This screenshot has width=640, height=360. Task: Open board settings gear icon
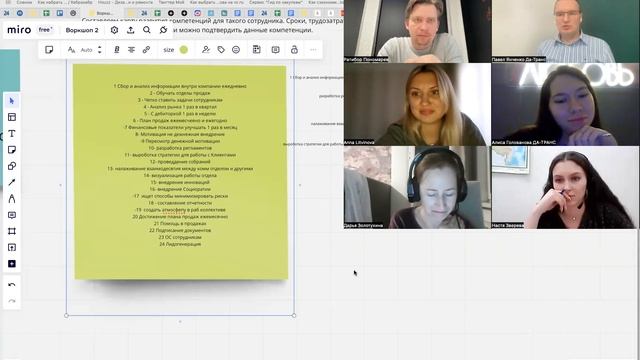tap(114, 30)
